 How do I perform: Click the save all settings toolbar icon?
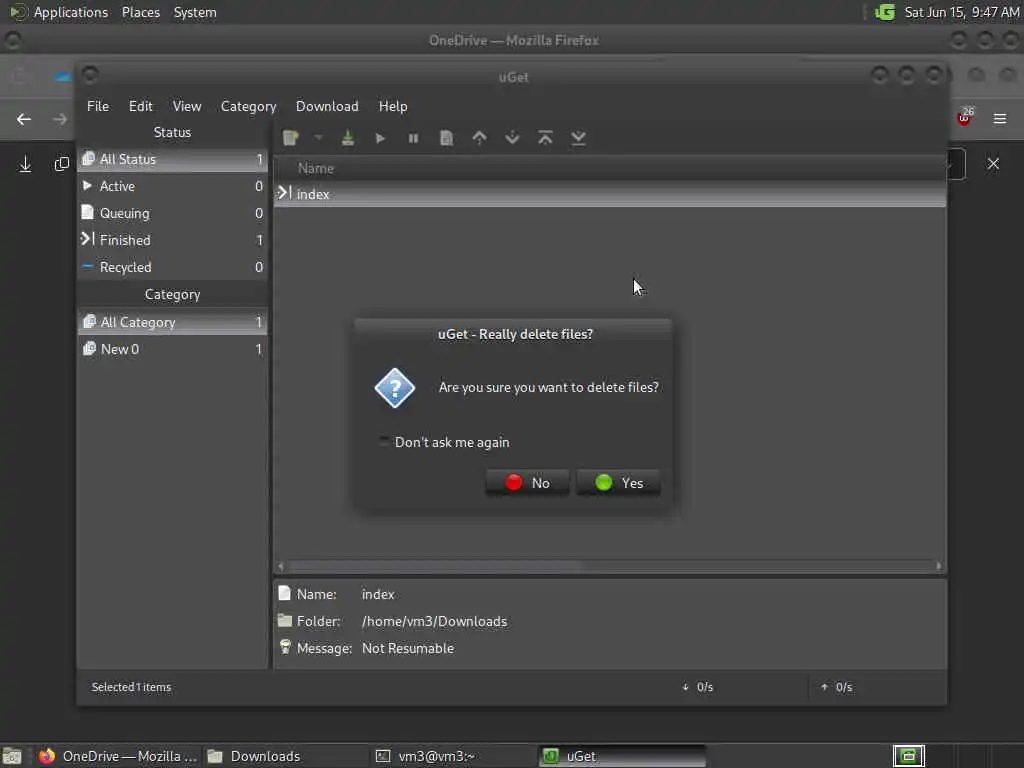point(348,138)
